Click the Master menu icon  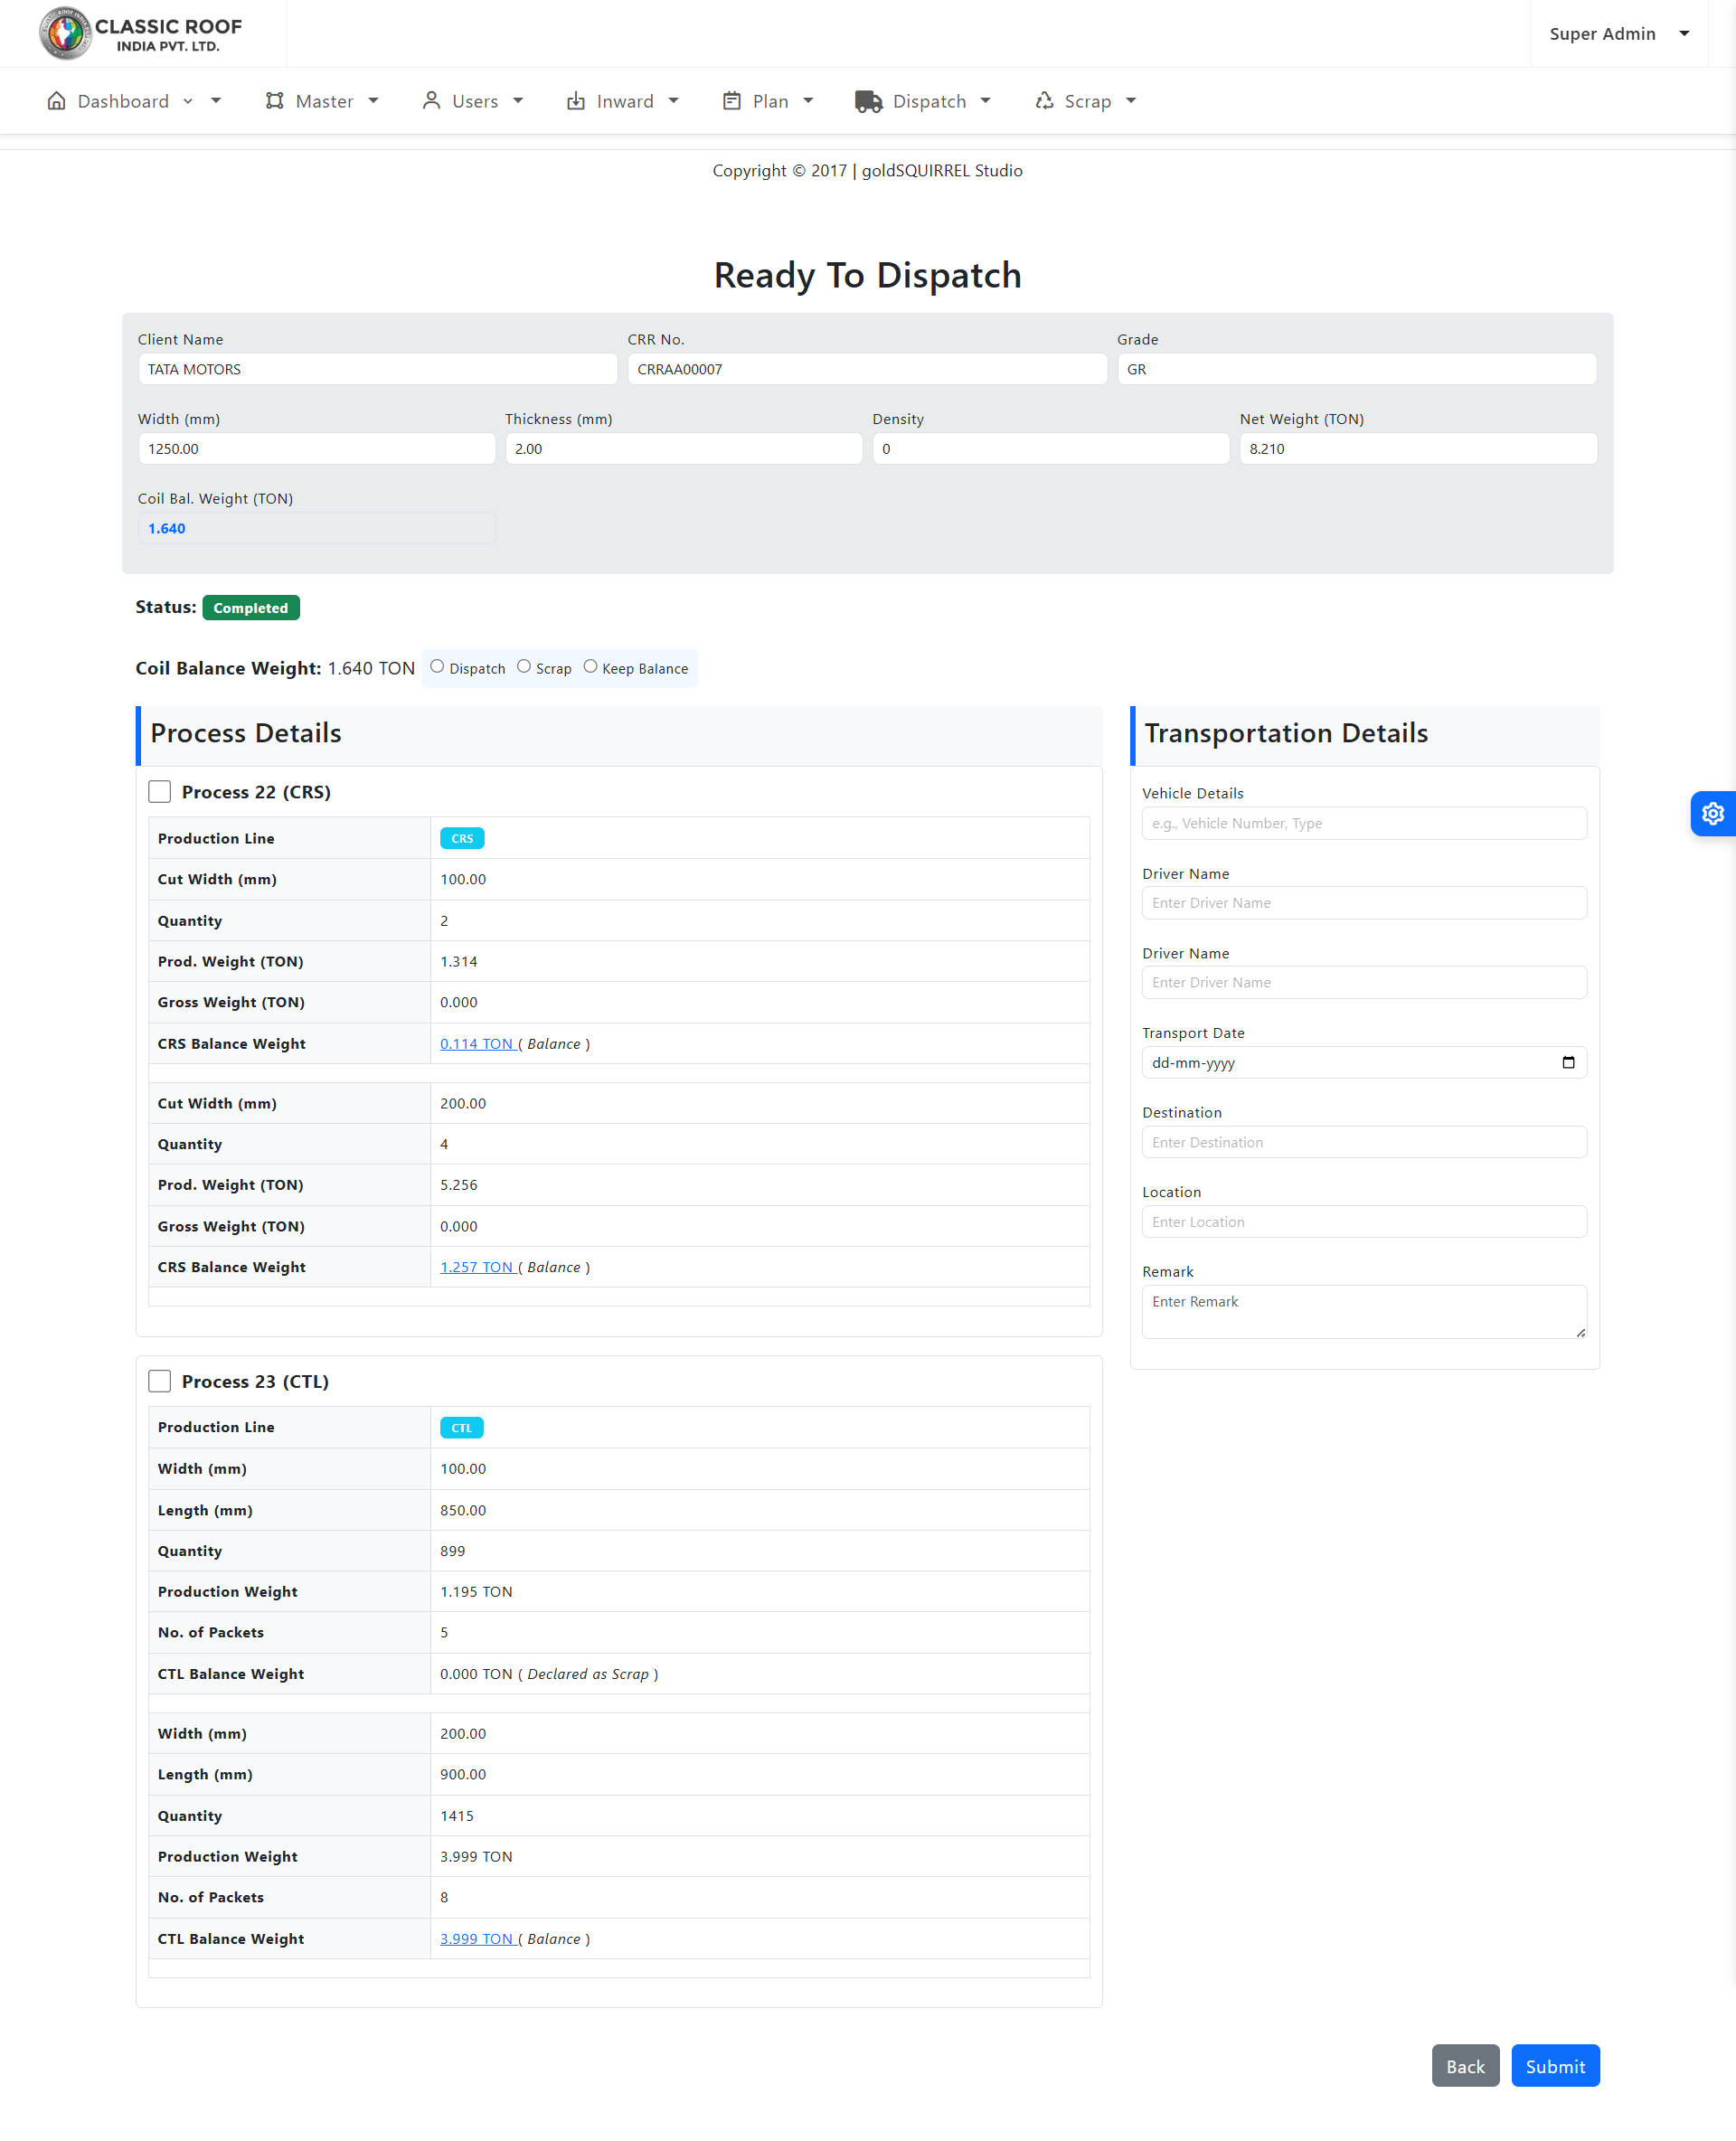coord(274,101)
